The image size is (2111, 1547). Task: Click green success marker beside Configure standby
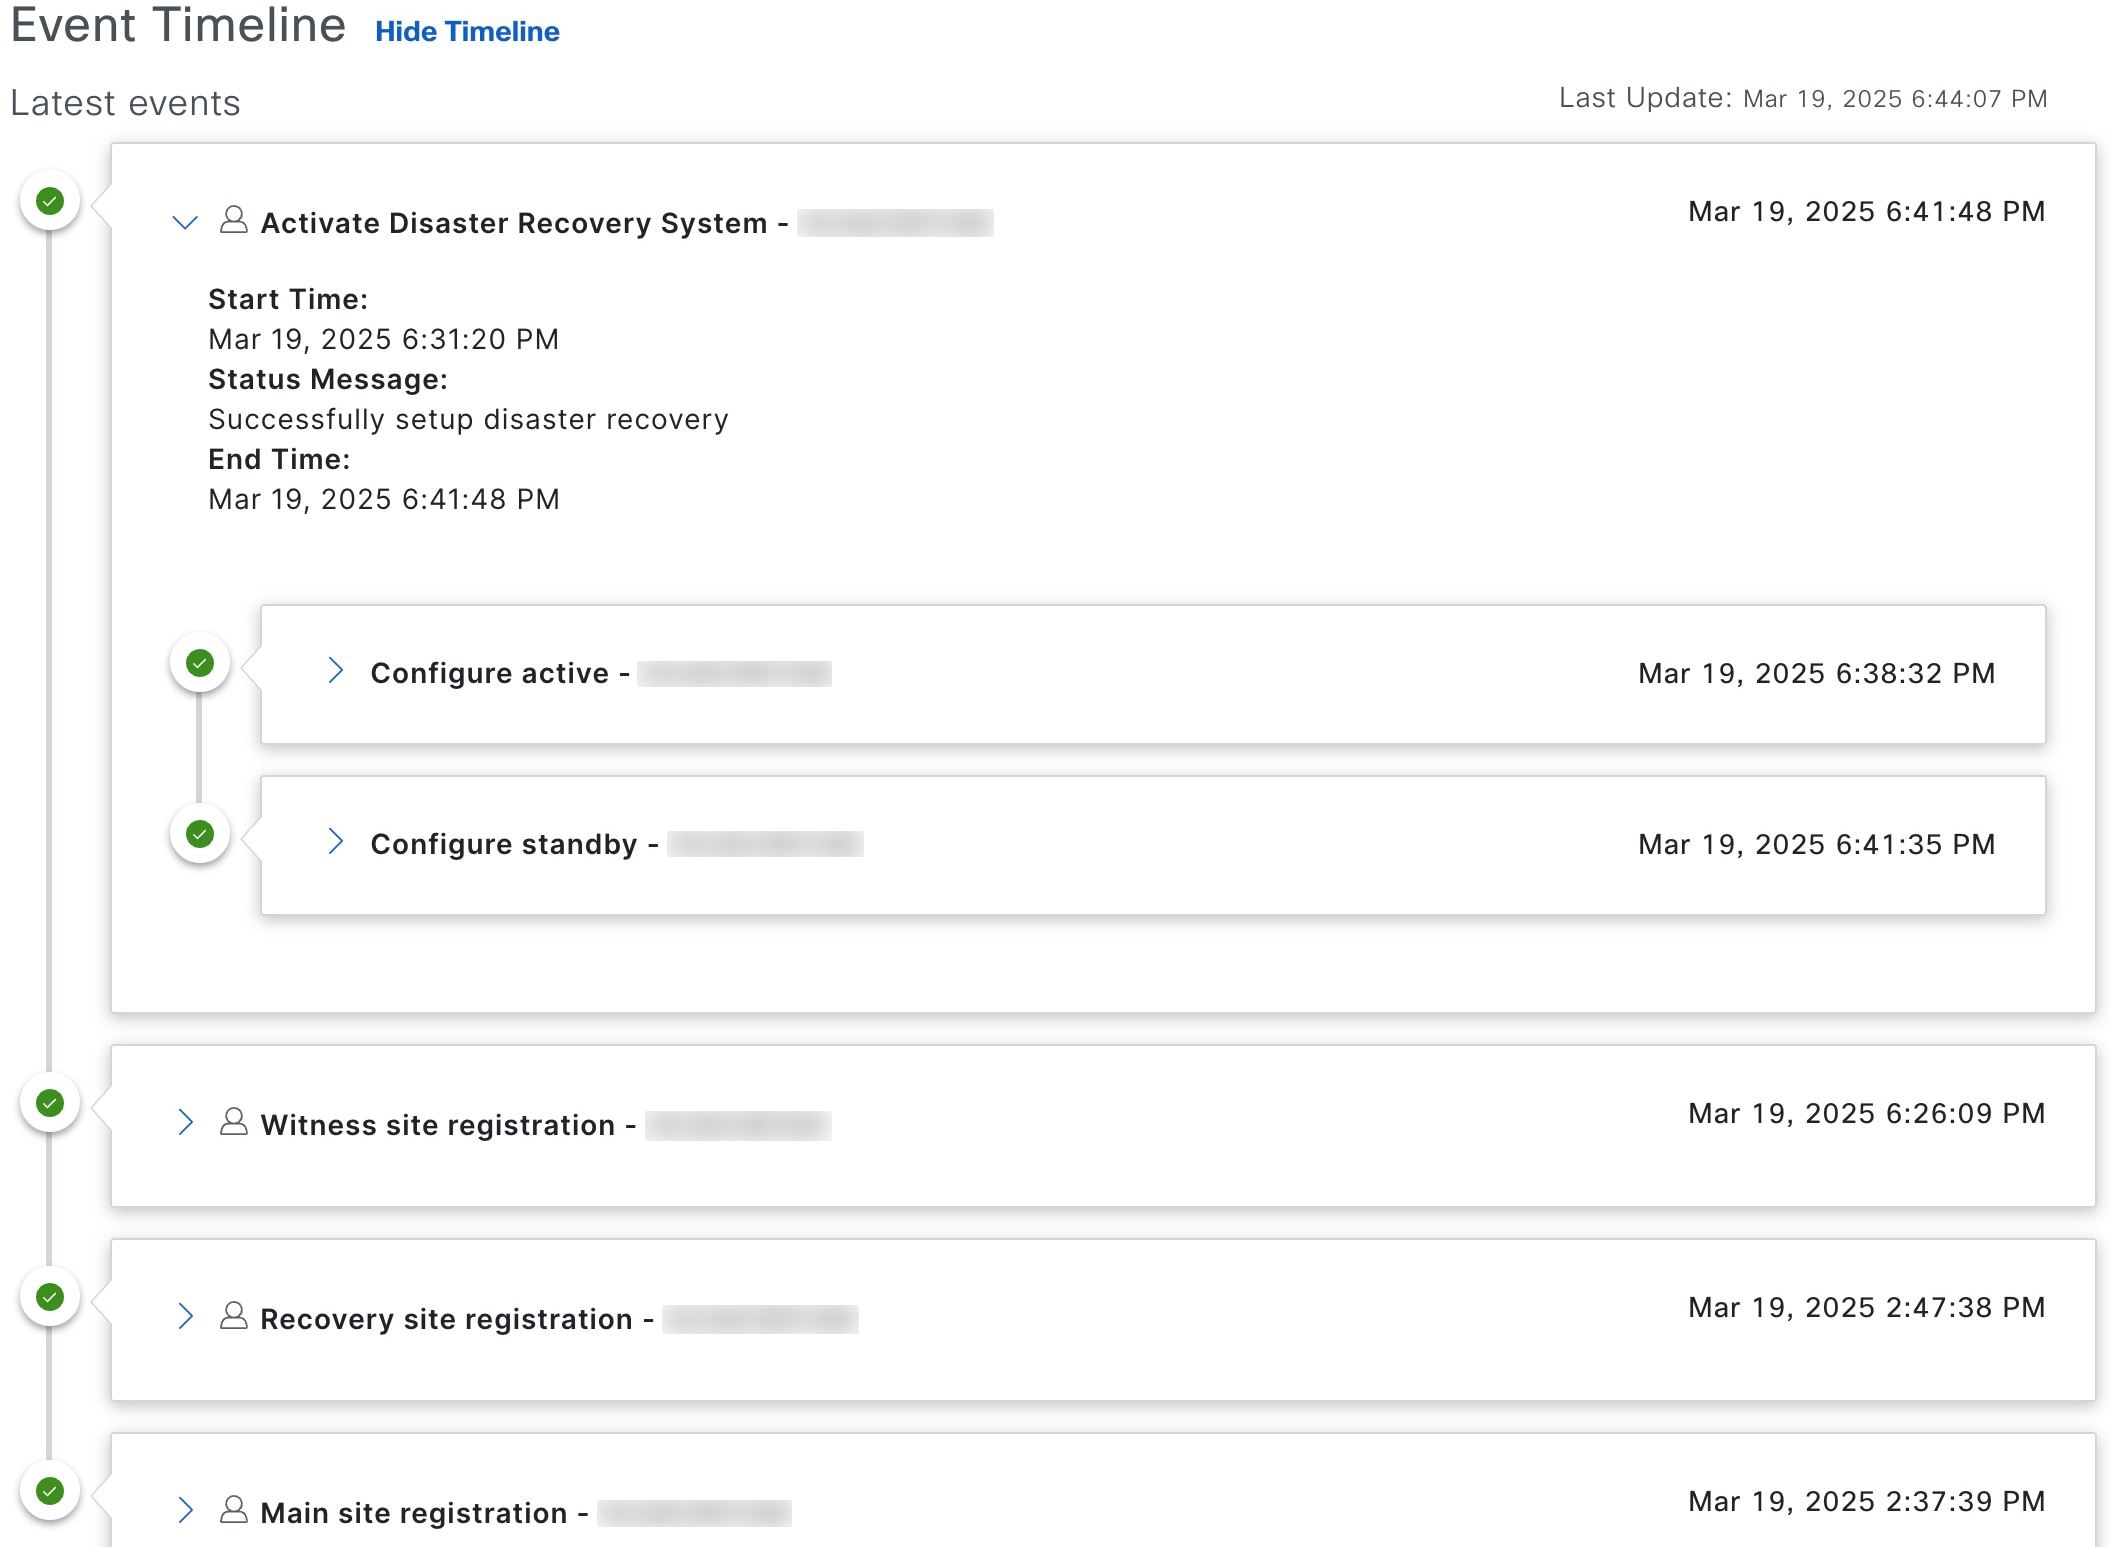[x=200, y=834]
